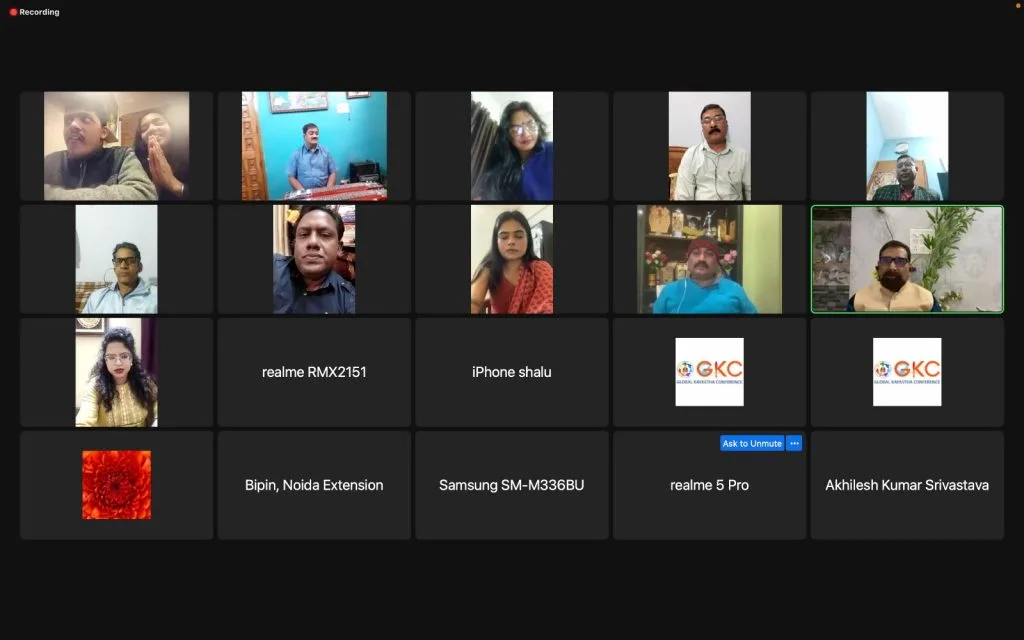Screen dimensions: 1024x640
Task: Select the Bipin, Noida Extension tile
Action: [x=314, y=485]
